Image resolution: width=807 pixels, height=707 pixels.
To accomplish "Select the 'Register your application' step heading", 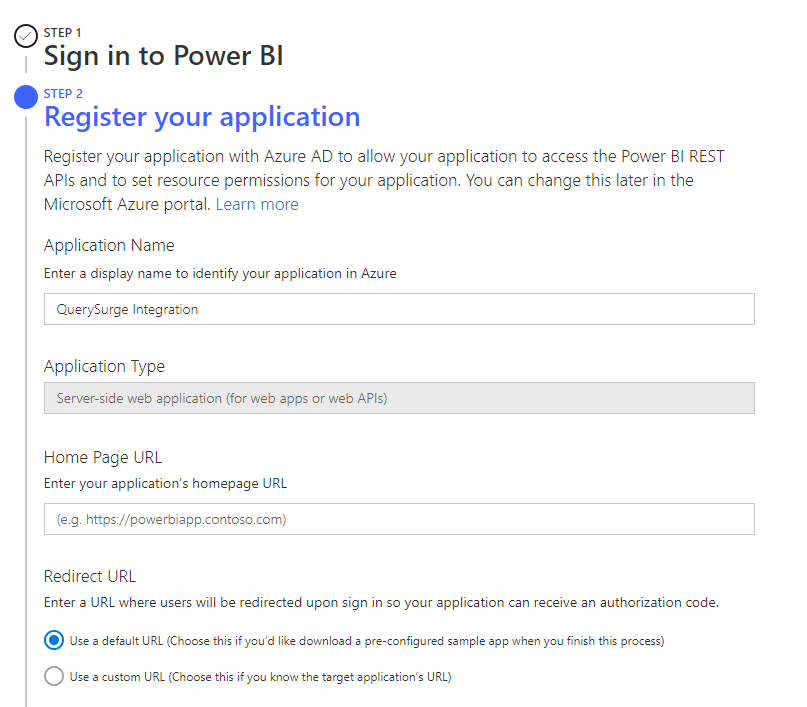I will [x=202, y=117].
